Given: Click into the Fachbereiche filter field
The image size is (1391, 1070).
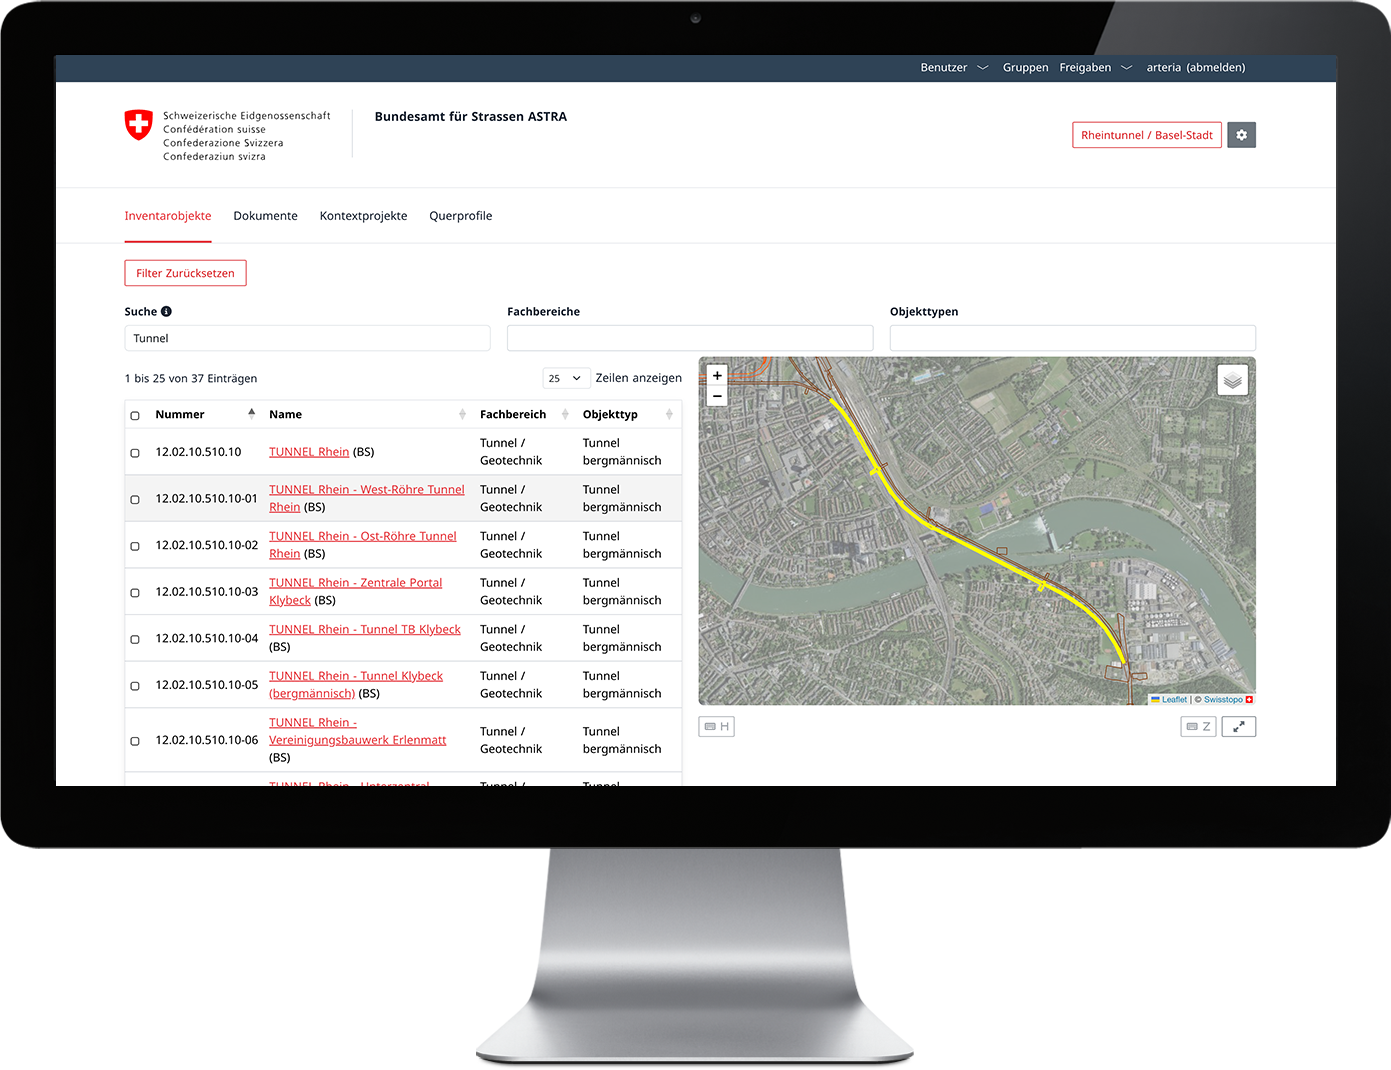Looking at the screenshot, I should coord(689,338).
